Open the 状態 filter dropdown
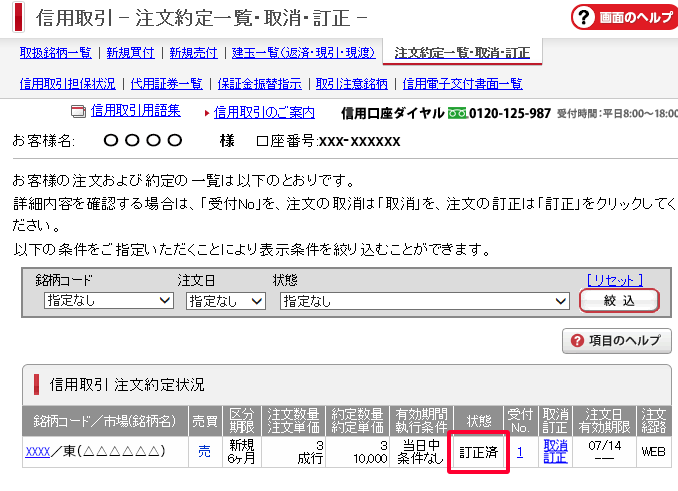 coord(425,300)
